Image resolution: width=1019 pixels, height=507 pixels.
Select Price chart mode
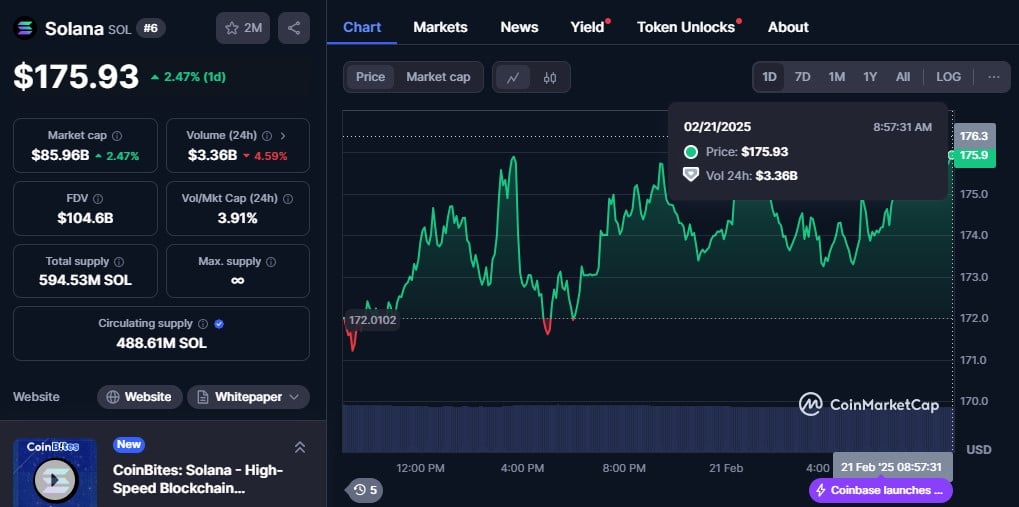(370, 77)
